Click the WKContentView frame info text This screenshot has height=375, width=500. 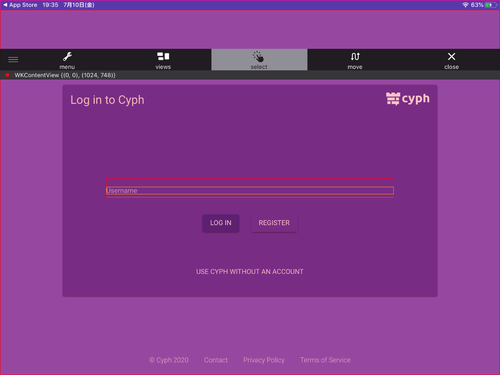65,75
